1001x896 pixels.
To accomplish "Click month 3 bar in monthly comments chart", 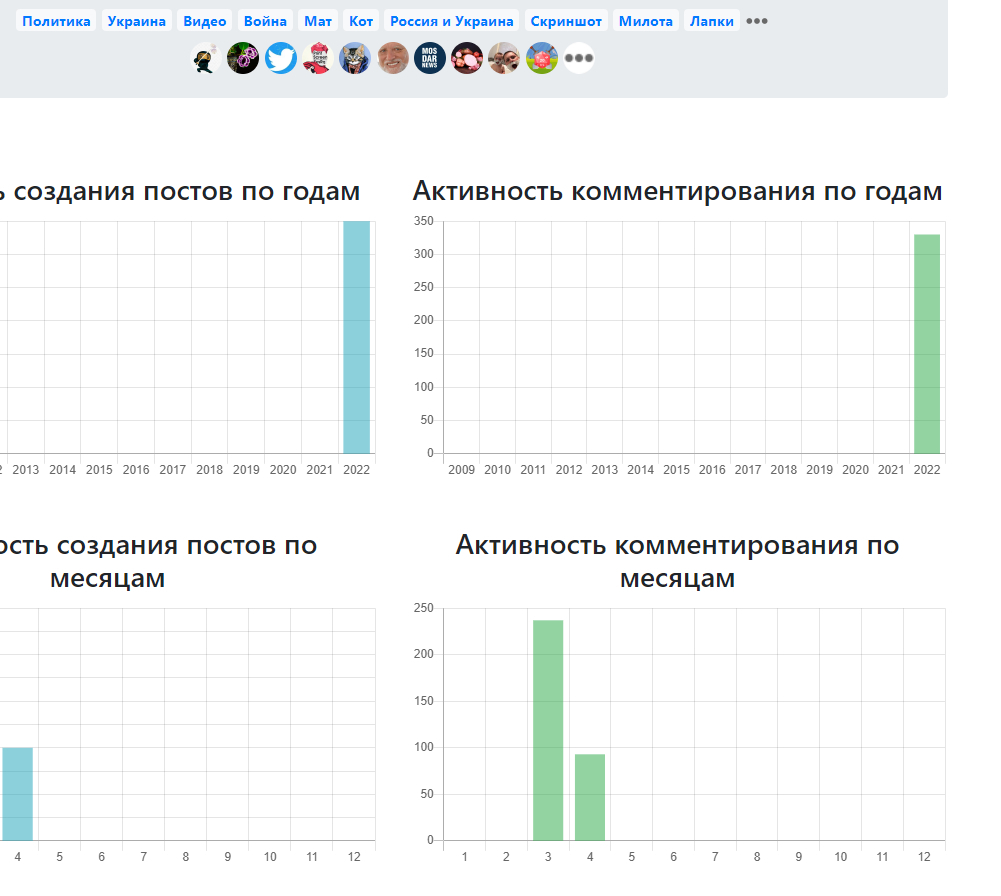I will [548, 730].
